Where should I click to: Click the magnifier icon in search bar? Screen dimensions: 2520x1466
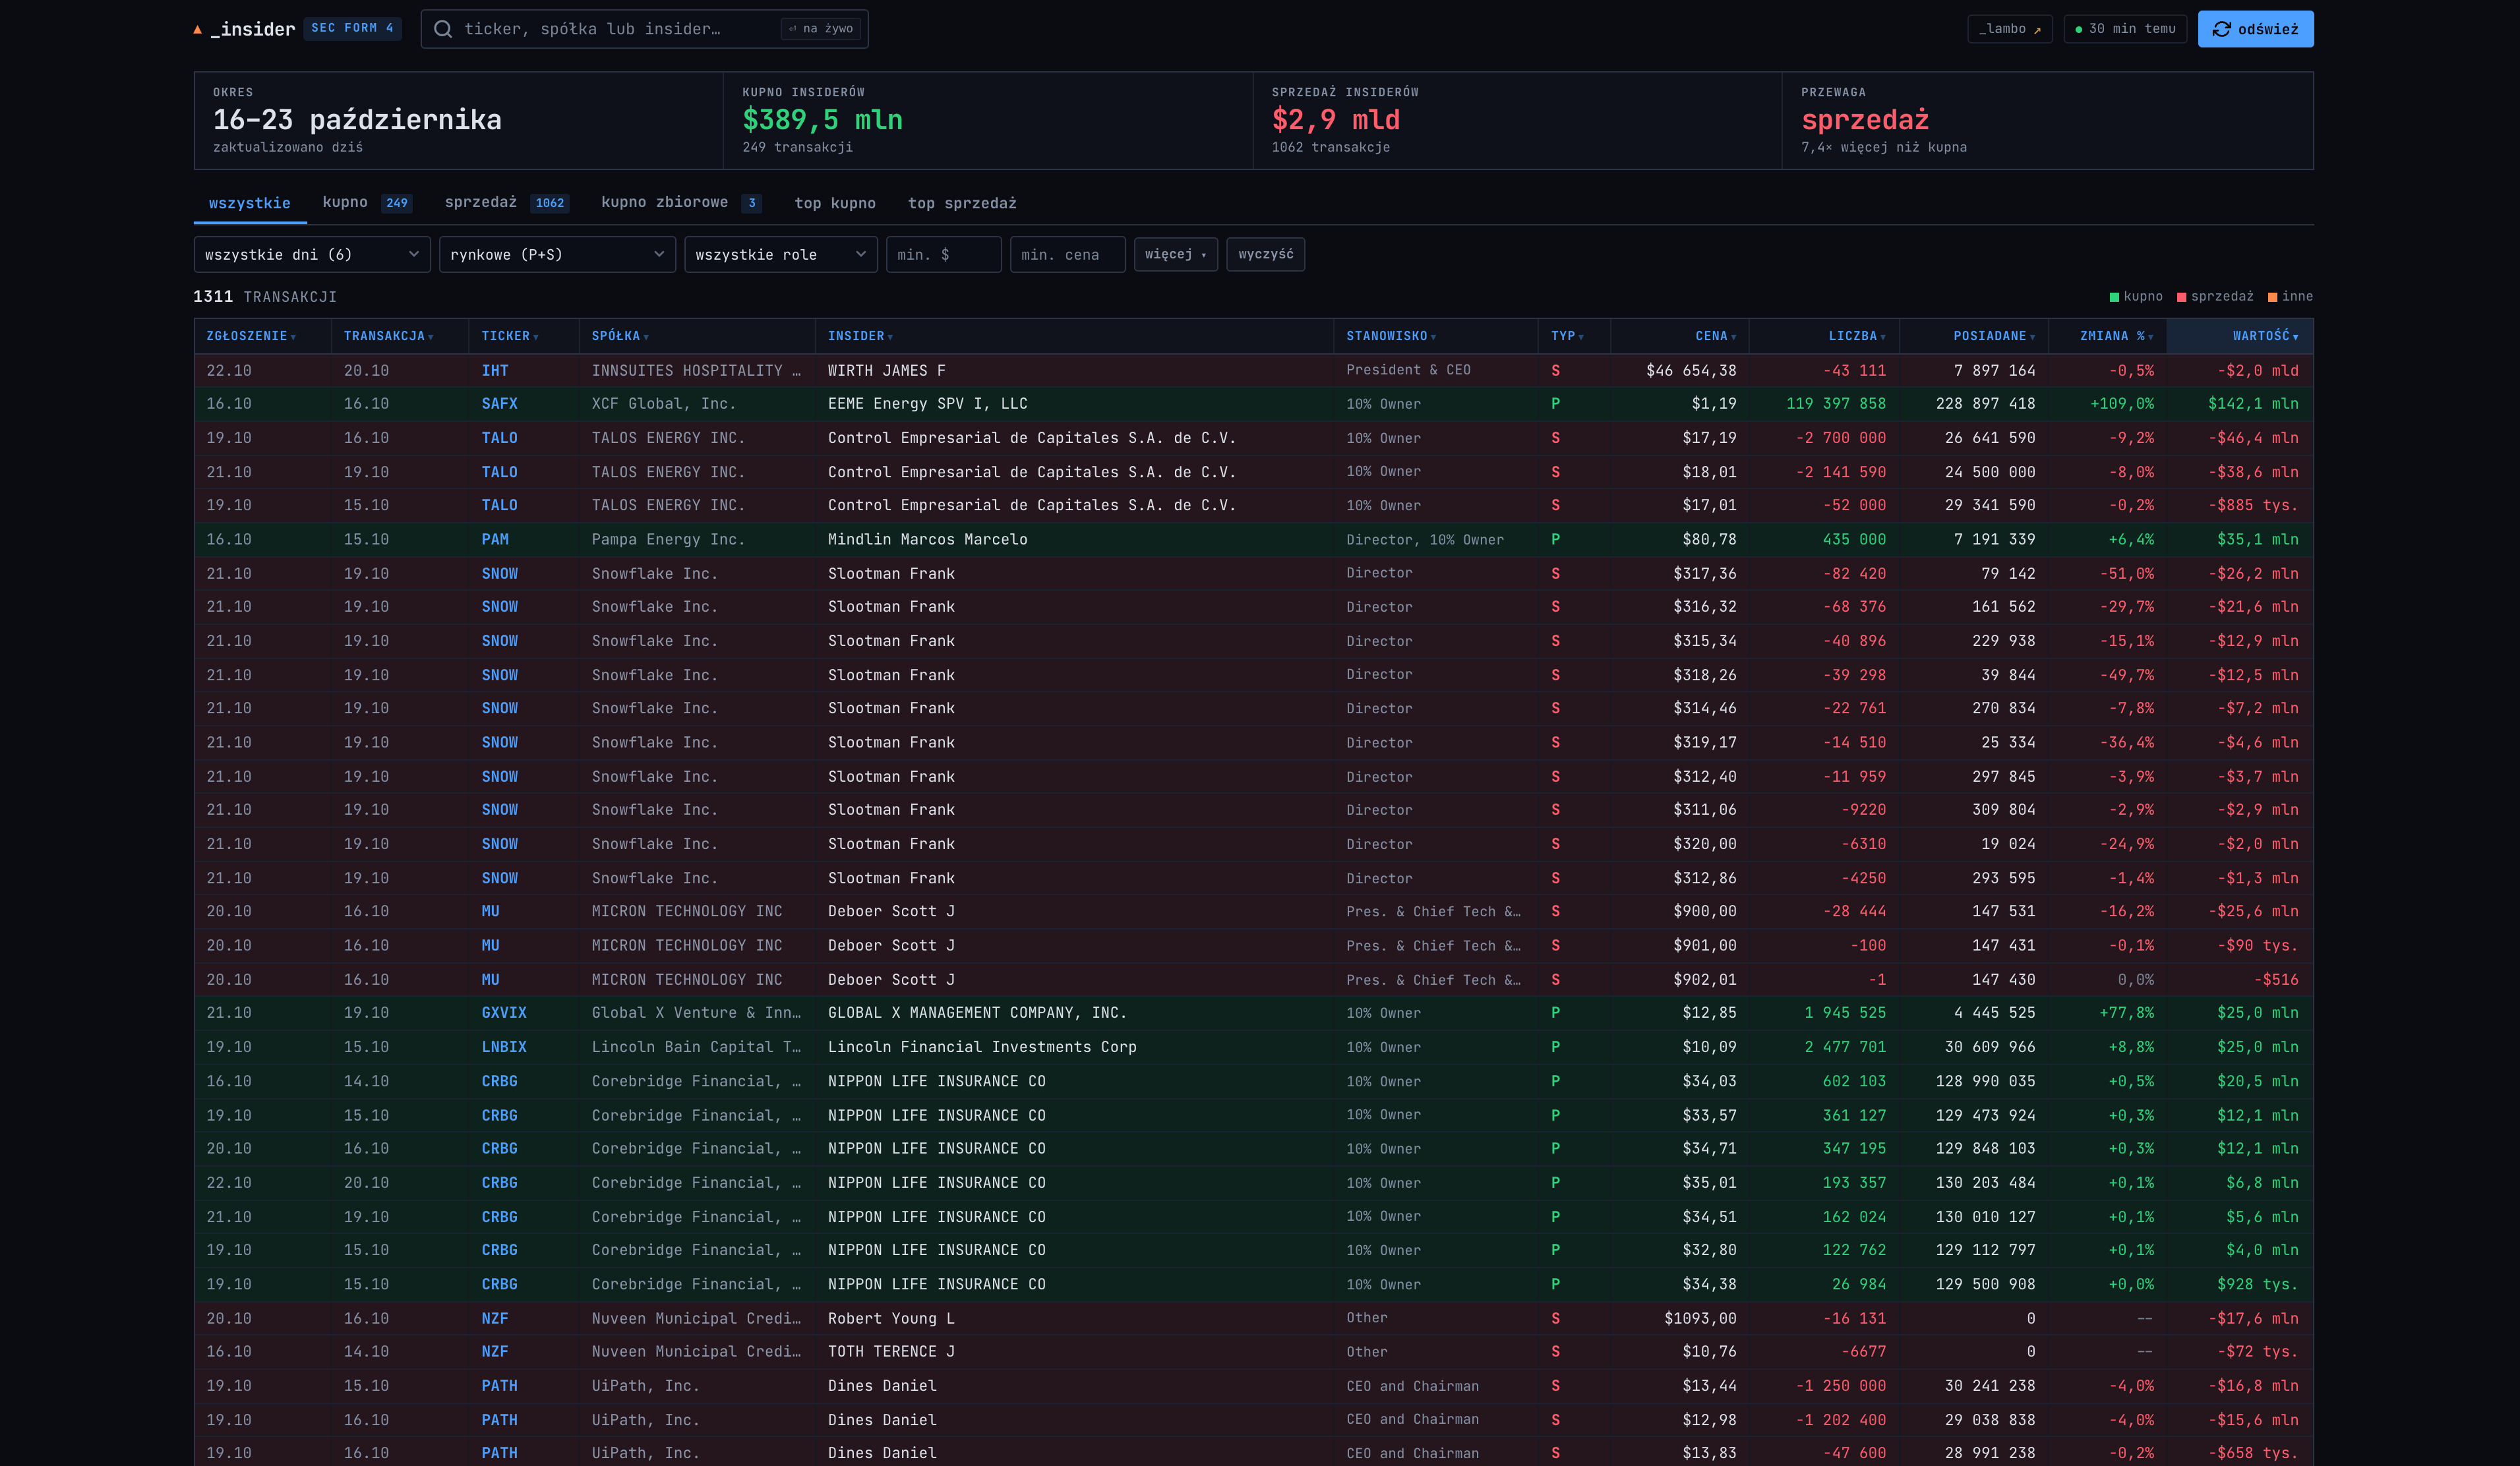click(443, 29)
